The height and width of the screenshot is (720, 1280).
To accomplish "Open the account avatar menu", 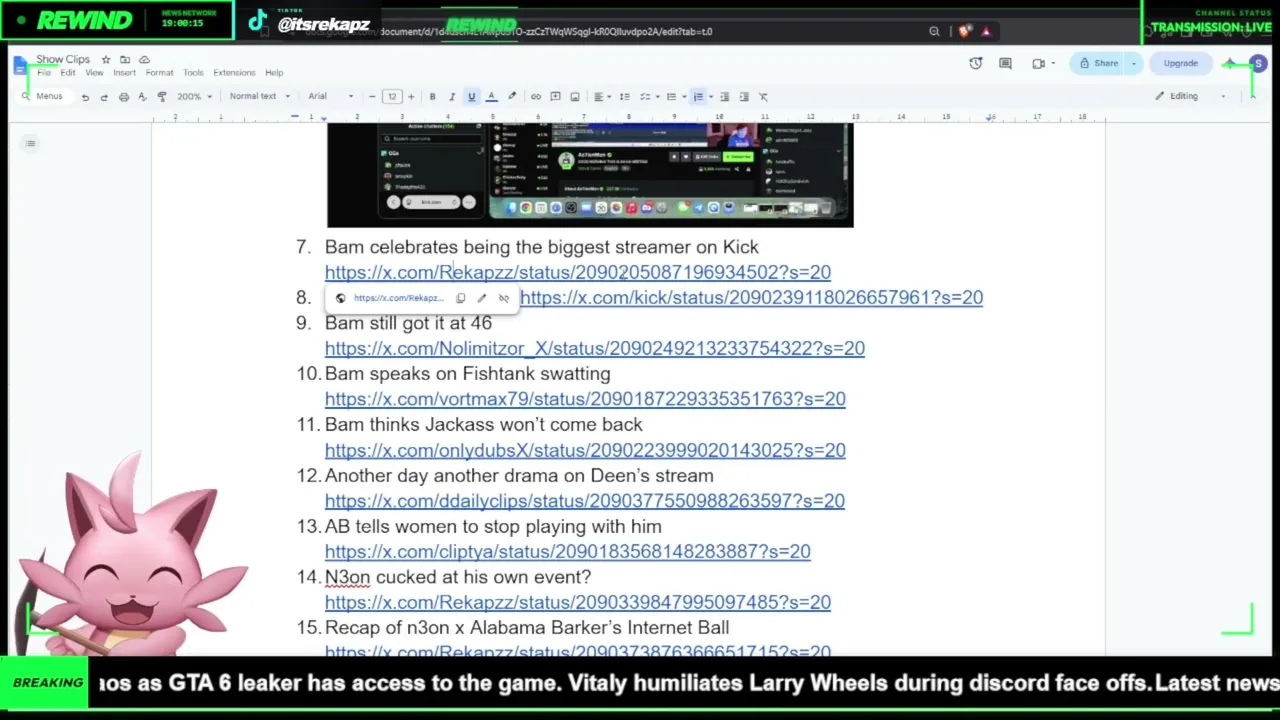I will (1258, 64).
